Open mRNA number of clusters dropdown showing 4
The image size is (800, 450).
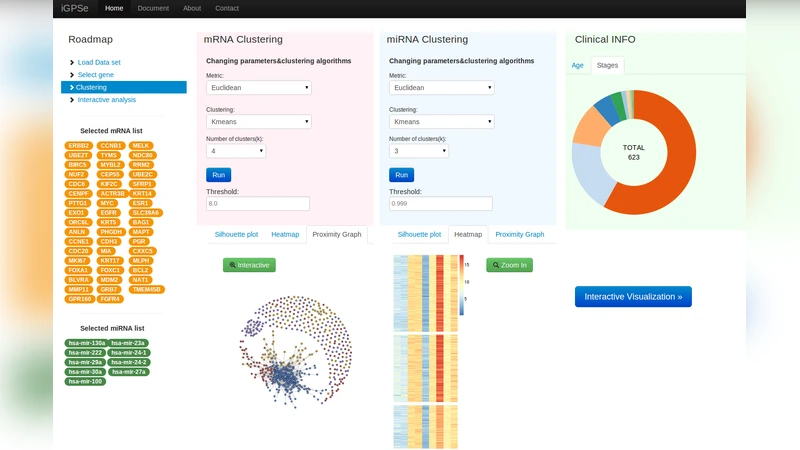pos(236,151)
